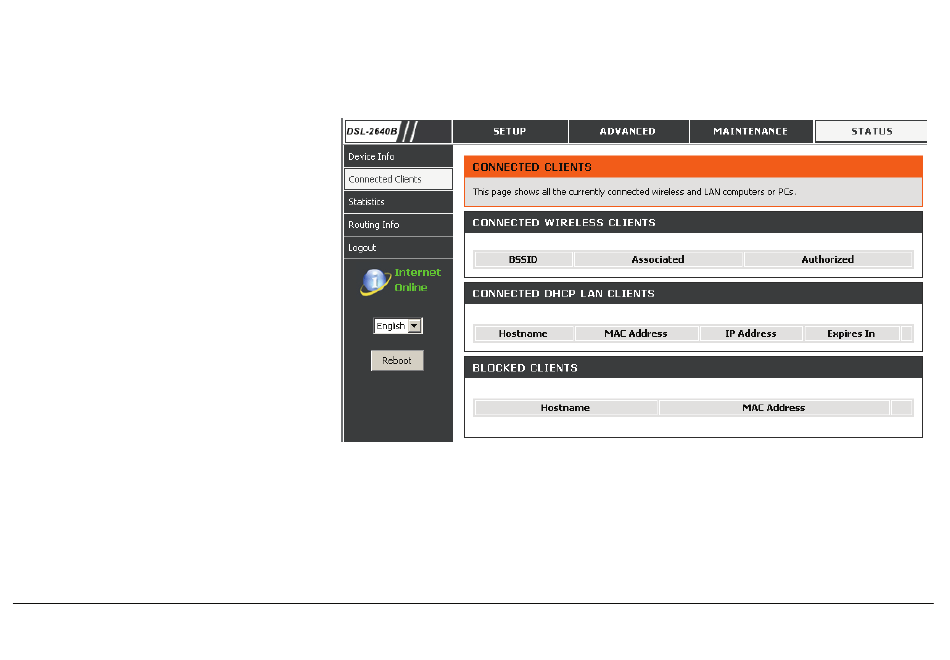This screenshot has height=660, width=950.
Task: Switch to the ADVANCED tab
Action: [x=628, y=131]
